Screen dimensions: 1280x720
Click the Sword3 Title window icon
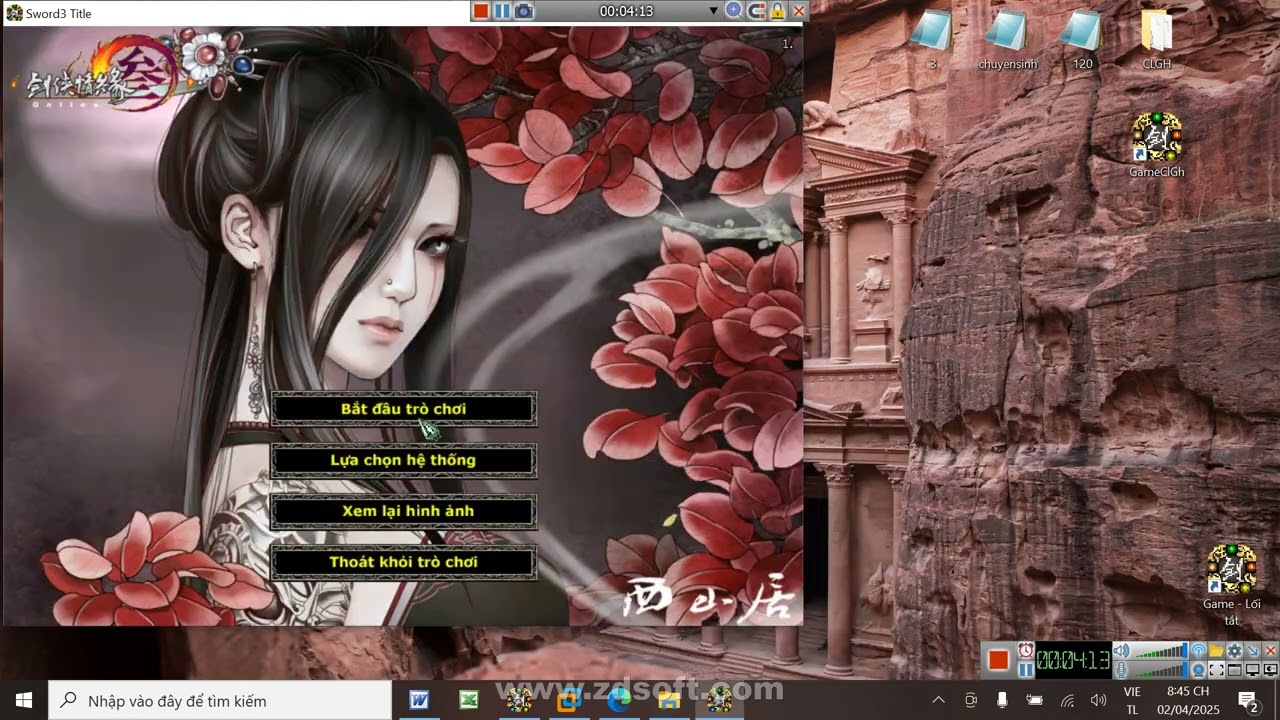click(14, 13)
